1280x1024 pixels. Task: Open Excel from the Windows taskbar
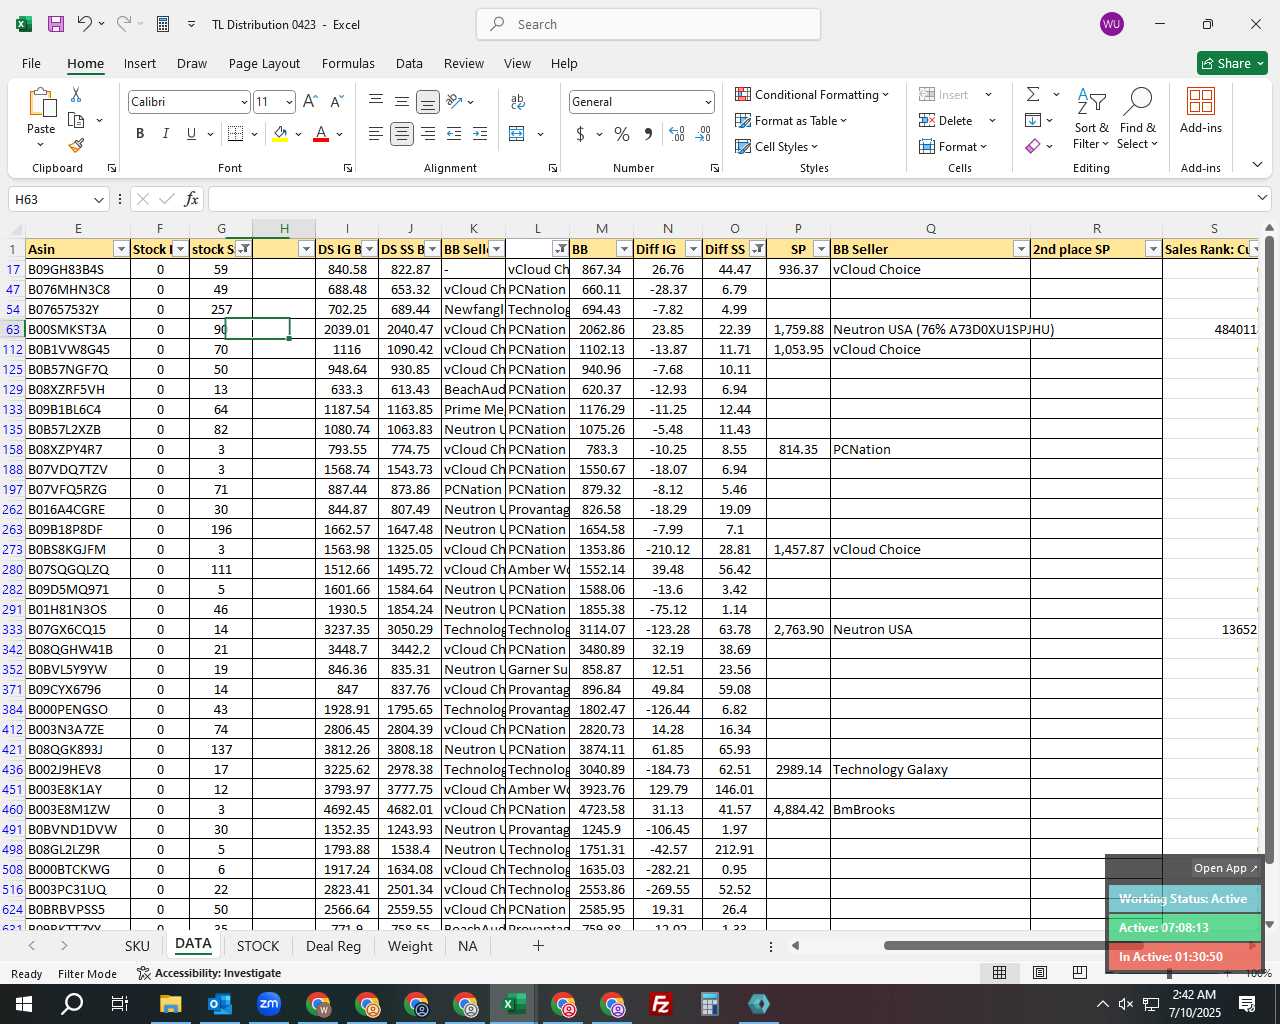[514, 1004]
